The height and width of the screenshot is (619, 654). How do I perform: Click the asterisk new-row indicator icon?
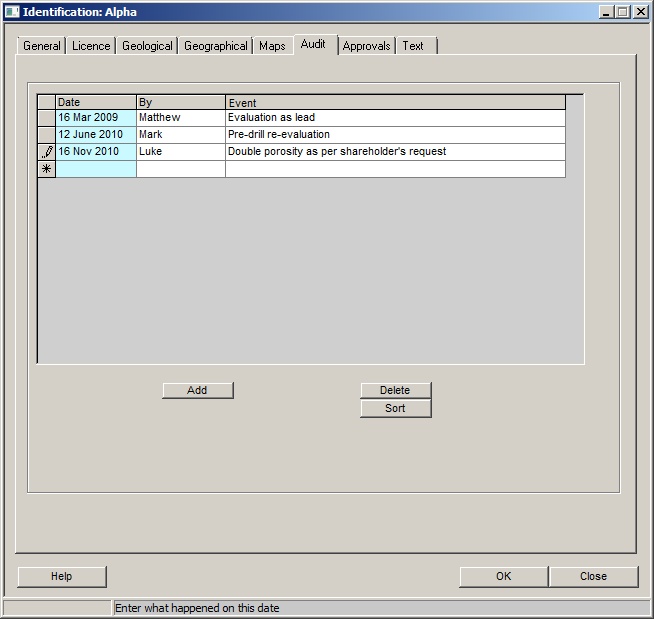pyautogui.click(x=46, y=169)
